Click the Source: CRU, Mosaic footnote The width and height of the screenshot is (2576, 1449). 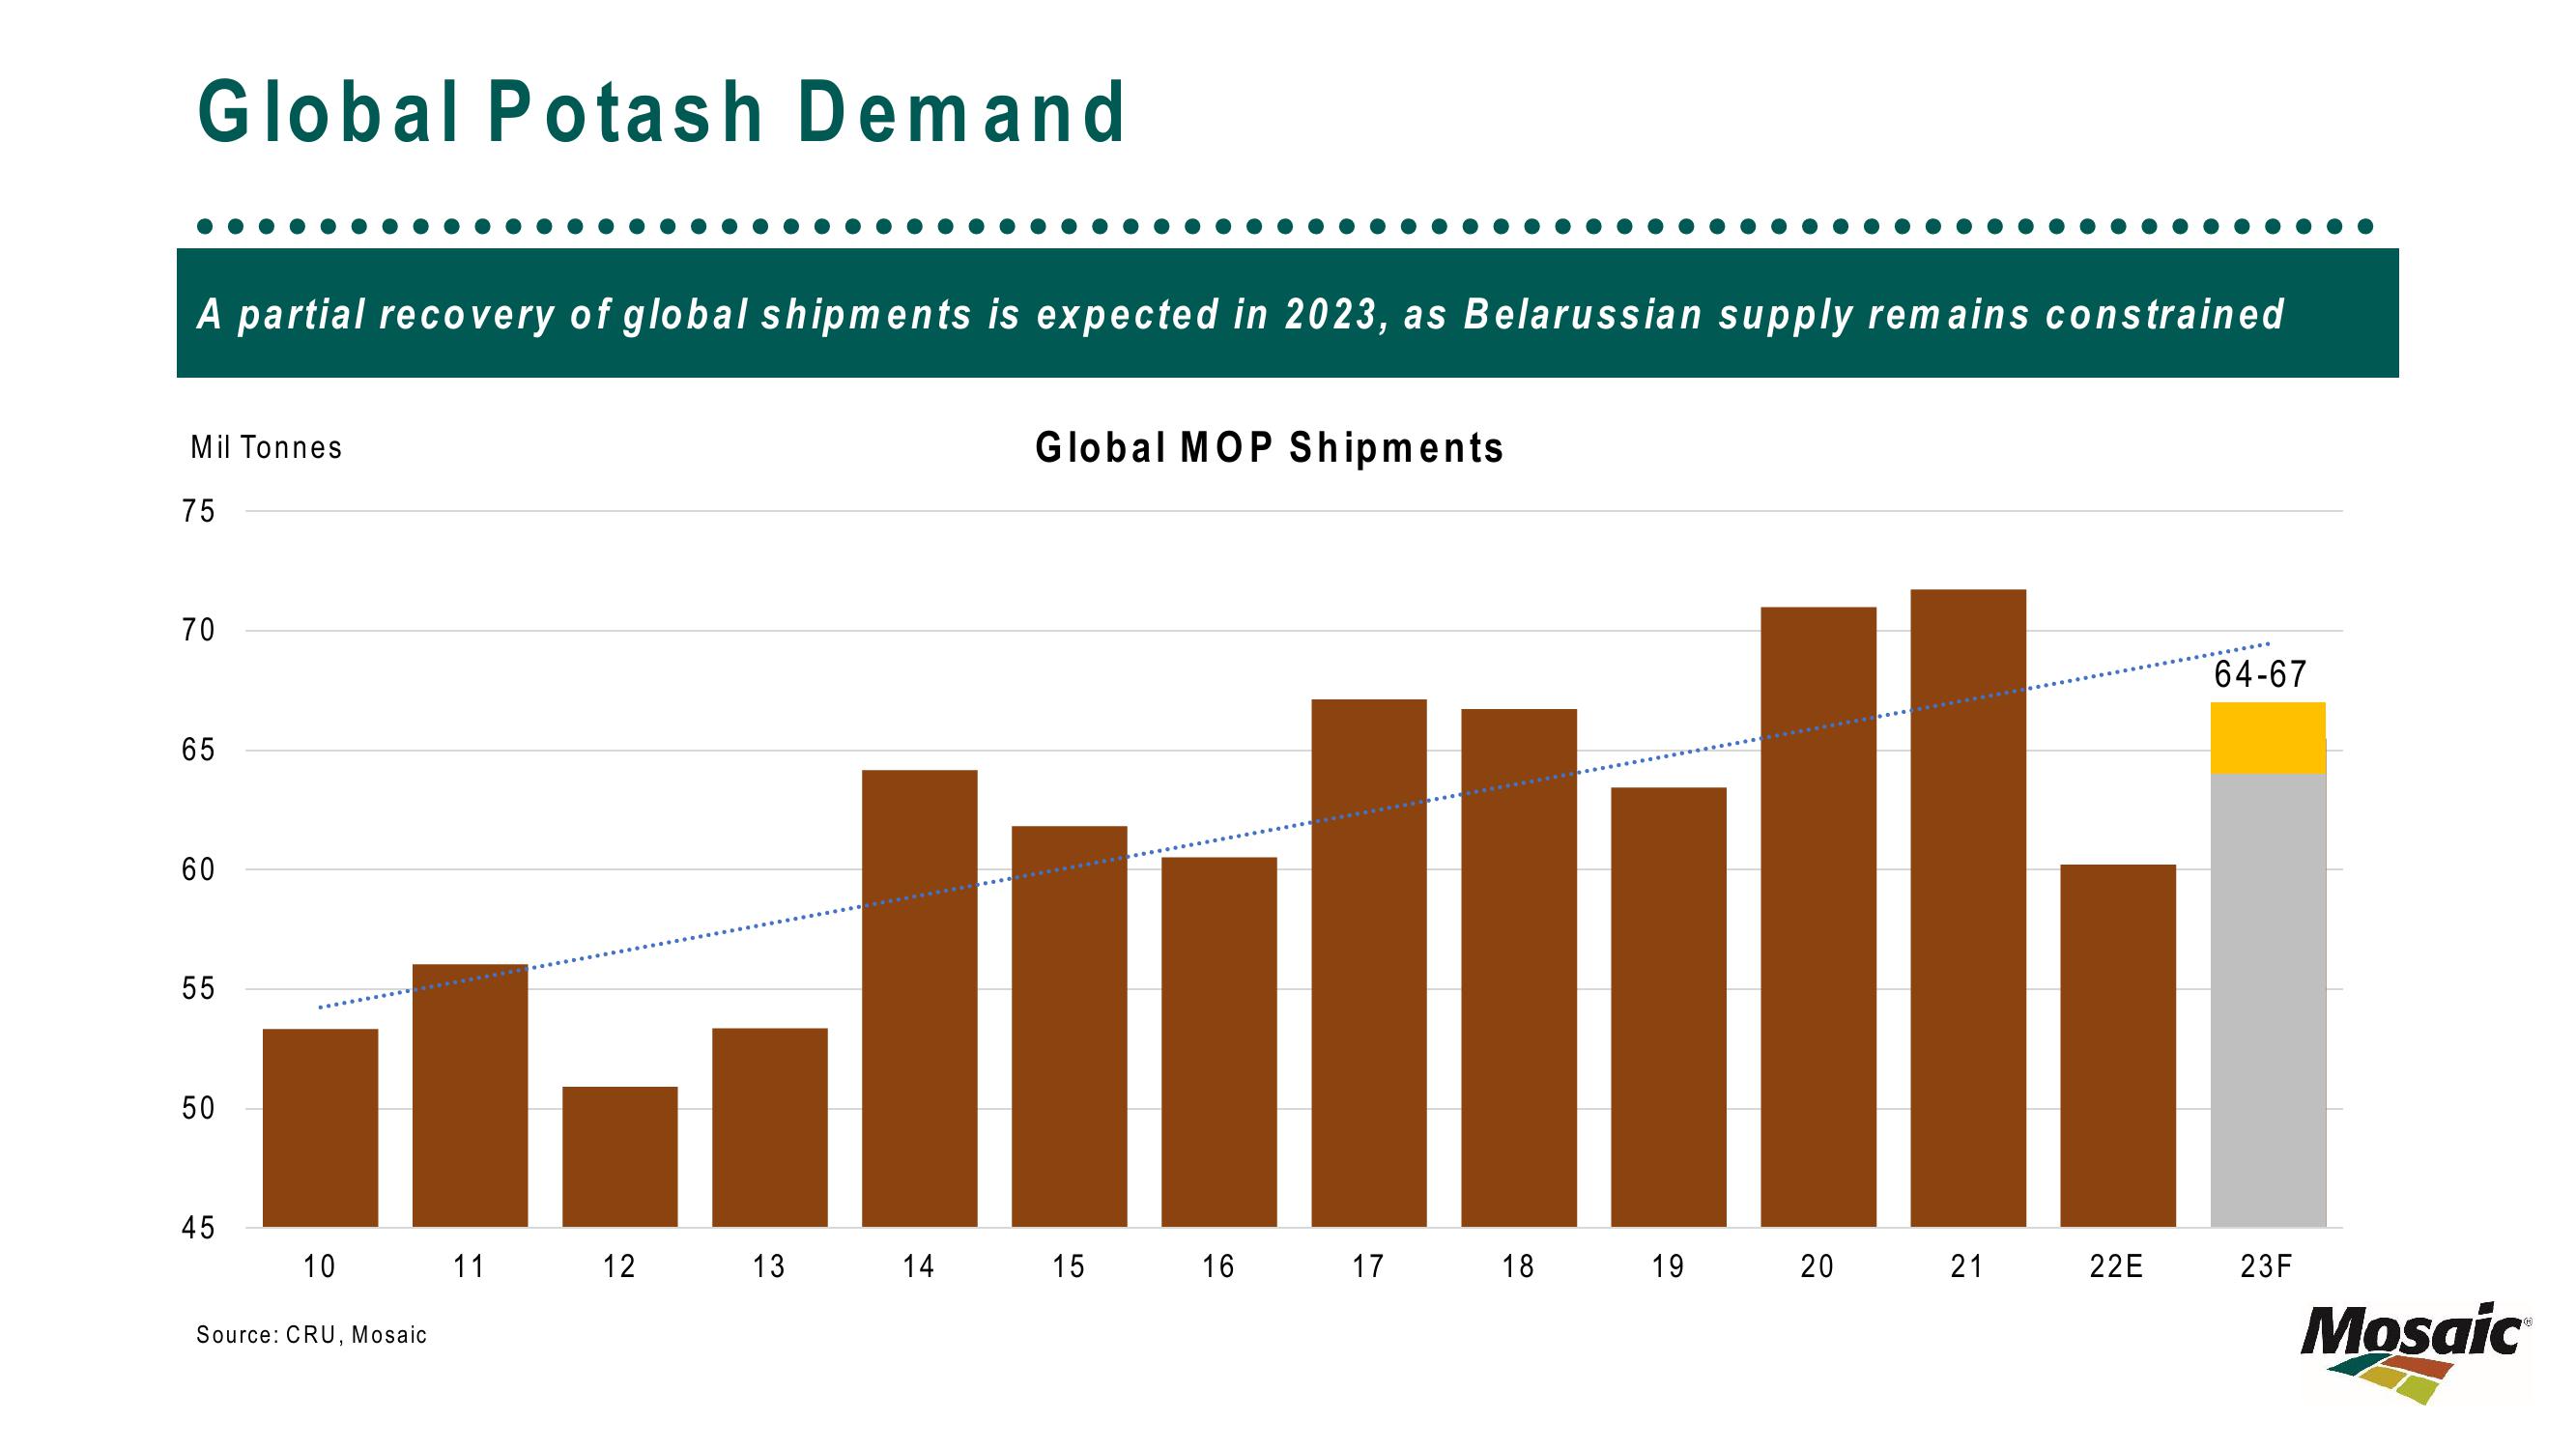[x=312, y=1335]
